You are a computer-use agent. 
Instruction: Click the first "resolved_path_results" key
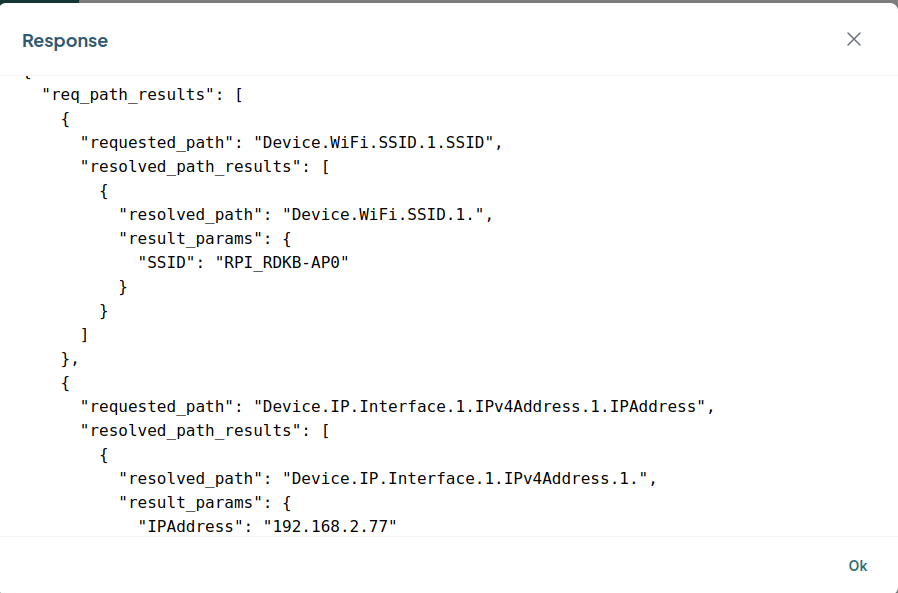pyautogui.click(x=191, y=167)
